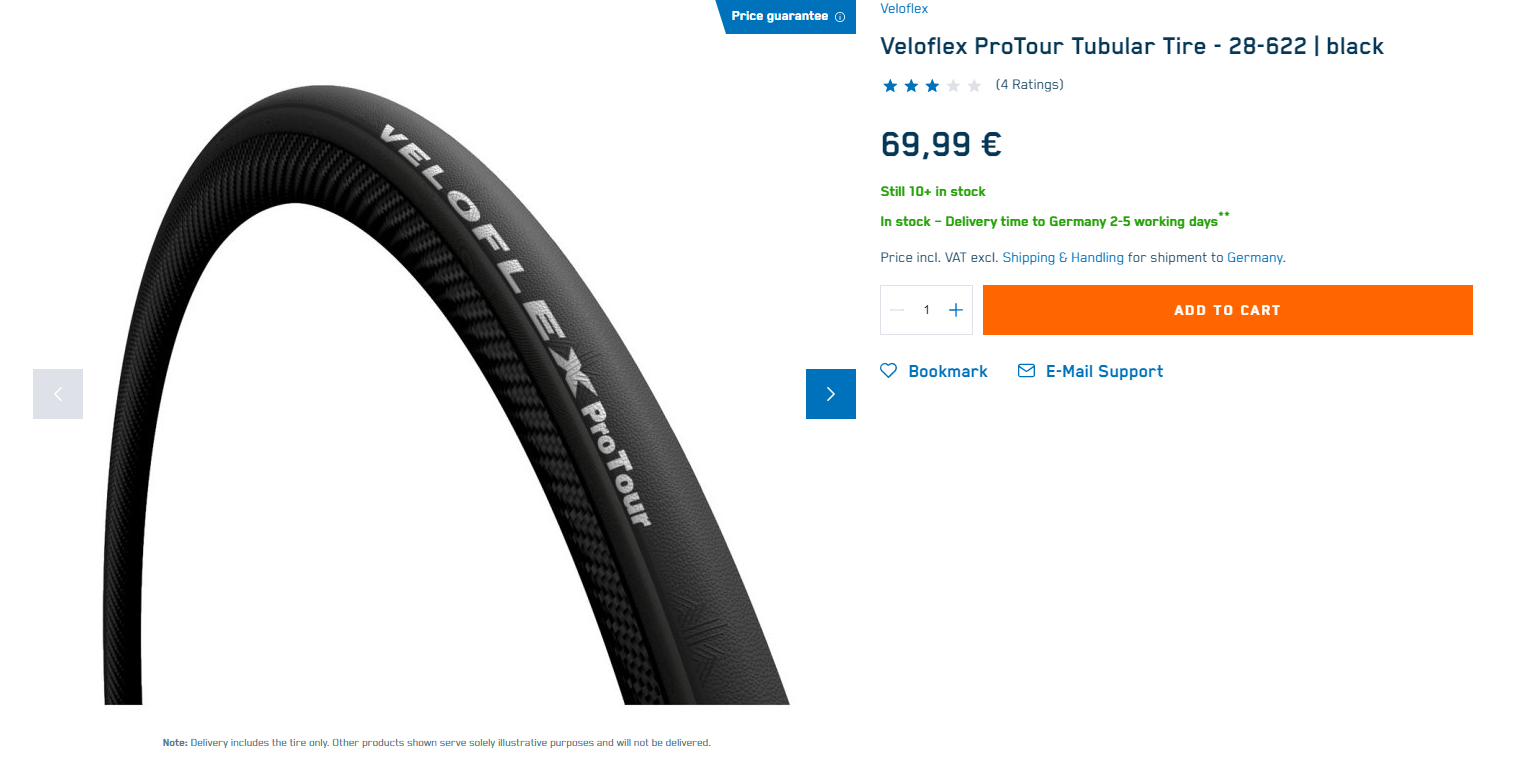Open the 4 Ratings reviews link
This screenshot has height=761, width=1527.
click(x=1030, y=85)
